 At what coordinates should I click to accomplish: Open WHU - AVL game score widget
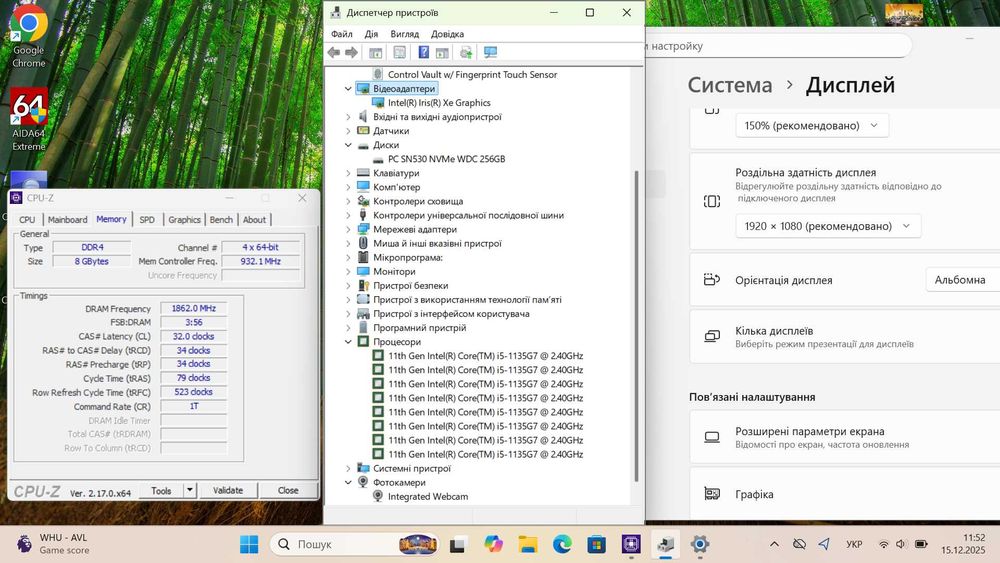tap(52, 544)
